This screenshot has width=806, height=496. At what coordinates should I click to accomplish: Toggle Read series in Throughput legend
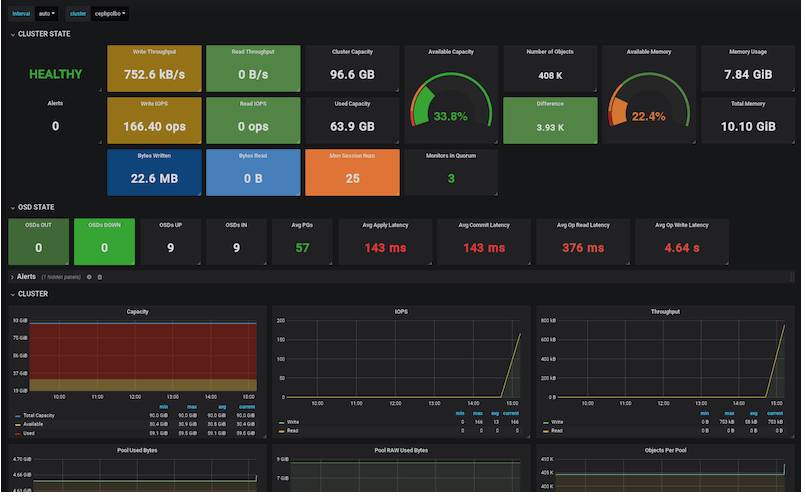pos(556,431)
